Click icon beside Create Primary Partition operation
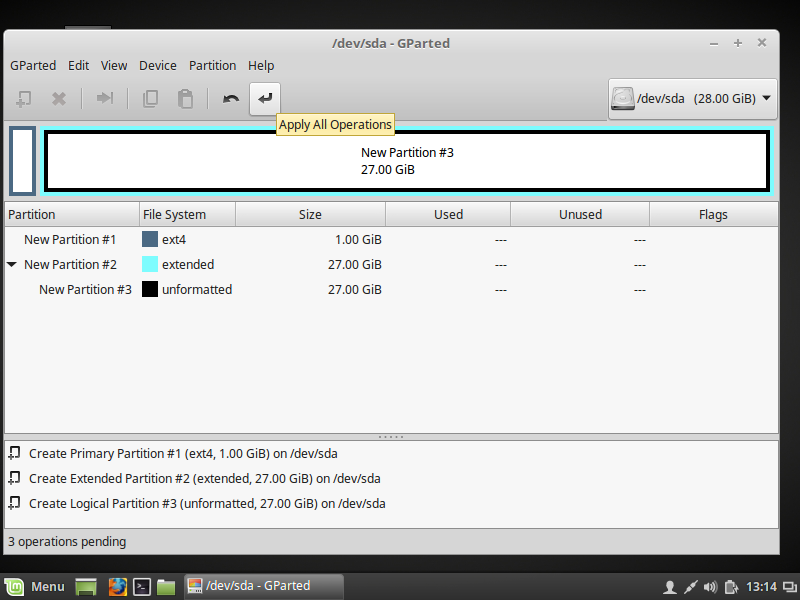Image resolution: width=800 pixels, height=600 pixels. click(x=14, y=453)
